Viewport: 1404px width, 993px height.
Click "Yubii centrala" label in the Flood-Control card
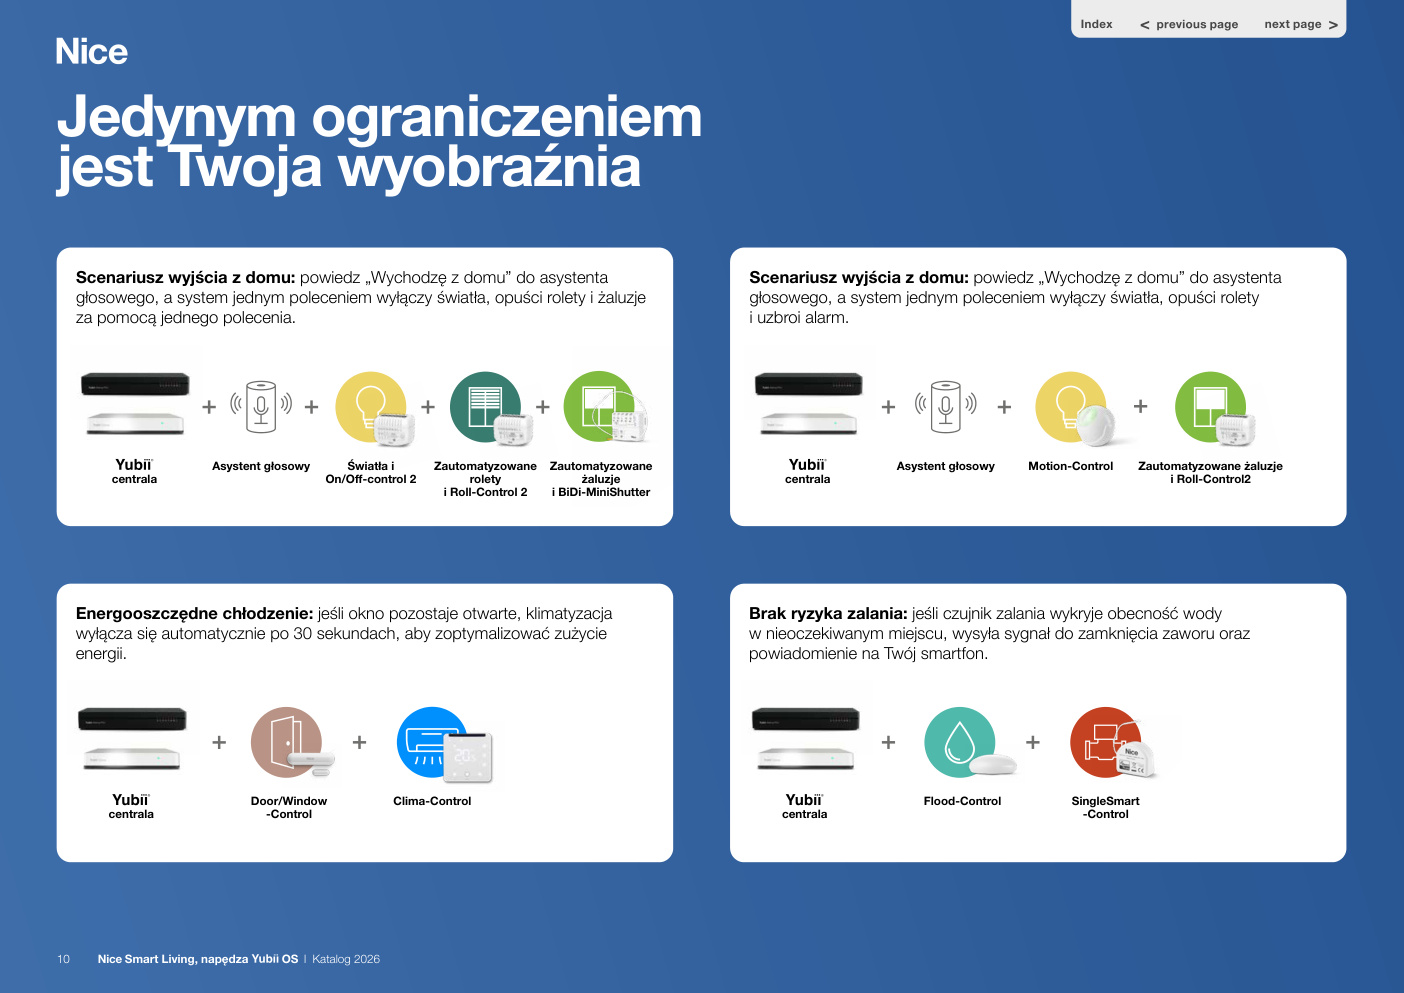pyautogui.click(x=804, y=806)
